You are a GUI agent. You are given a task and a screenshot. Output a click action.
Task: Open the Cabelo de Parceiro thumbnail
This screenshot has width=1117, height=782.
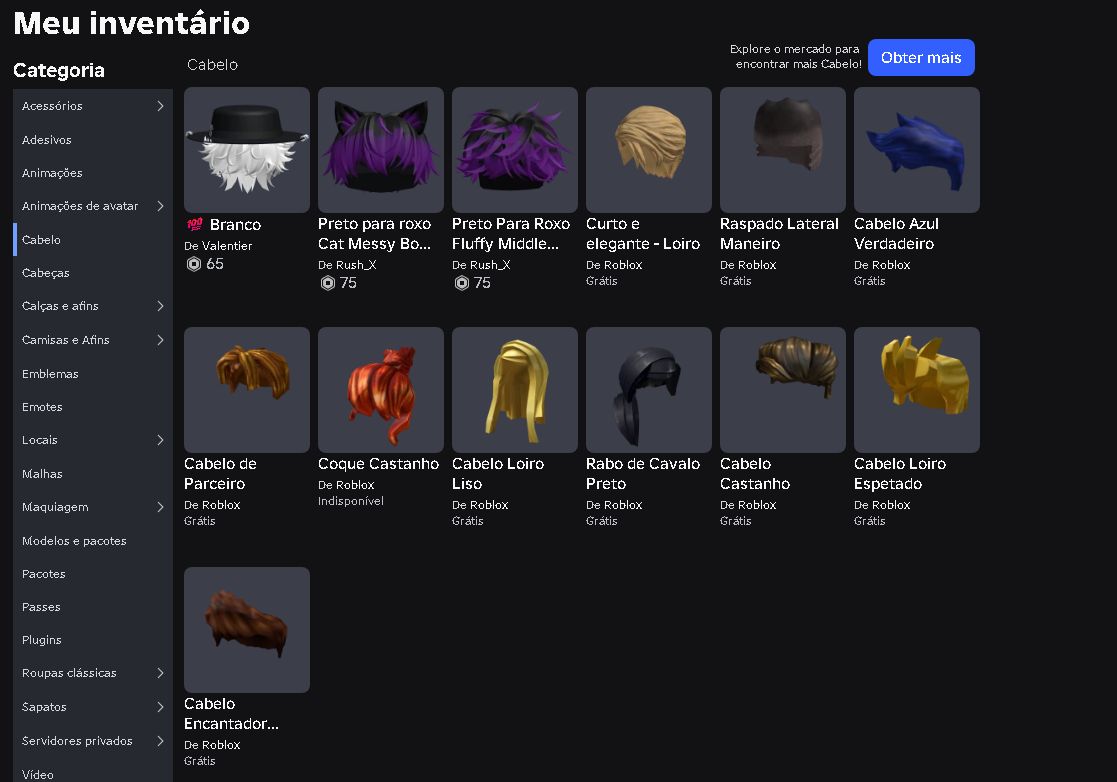[246, 390]
